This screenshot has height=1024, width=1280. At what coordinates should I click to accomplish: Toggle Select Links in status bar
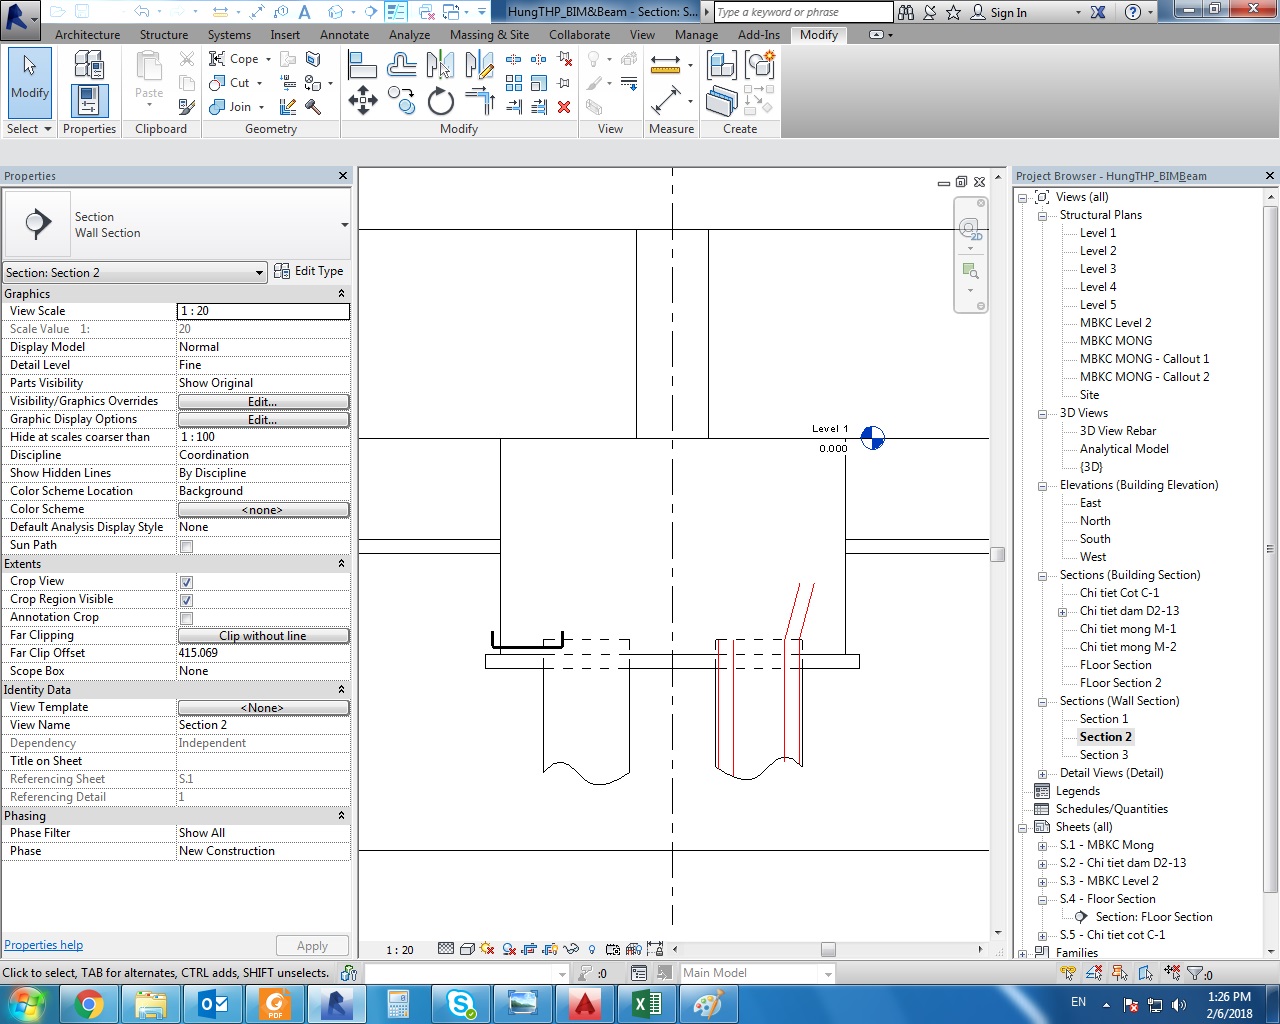coord(1068,972)
